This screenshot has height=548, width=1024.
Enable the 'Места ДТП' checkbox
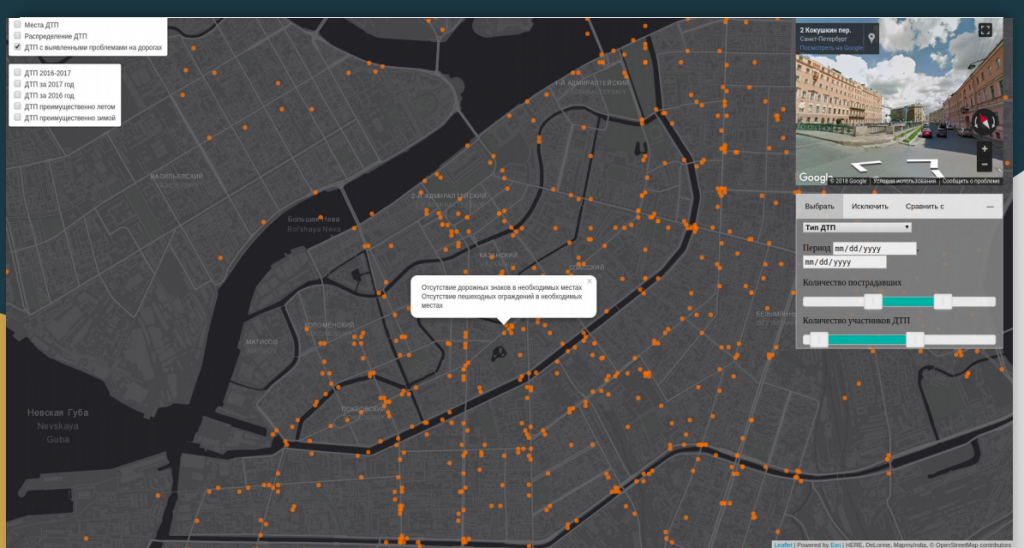[17, 24]
